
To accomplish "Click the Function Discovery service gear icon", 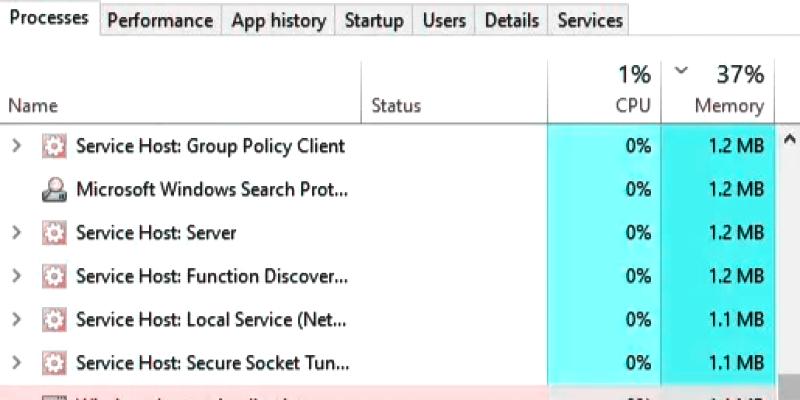I will click(54, 277).
